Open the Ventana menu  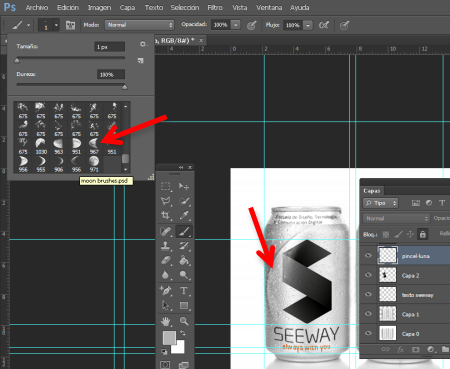[269, 7]
